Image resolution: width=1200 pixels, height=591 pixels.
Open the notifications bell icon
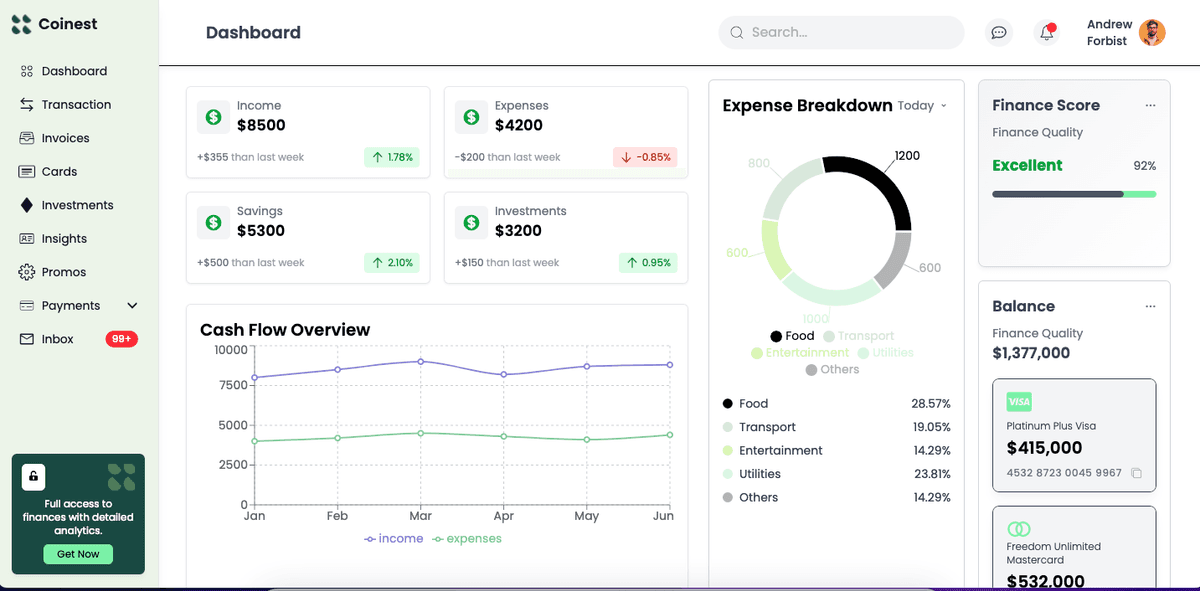pos(1047,32)
